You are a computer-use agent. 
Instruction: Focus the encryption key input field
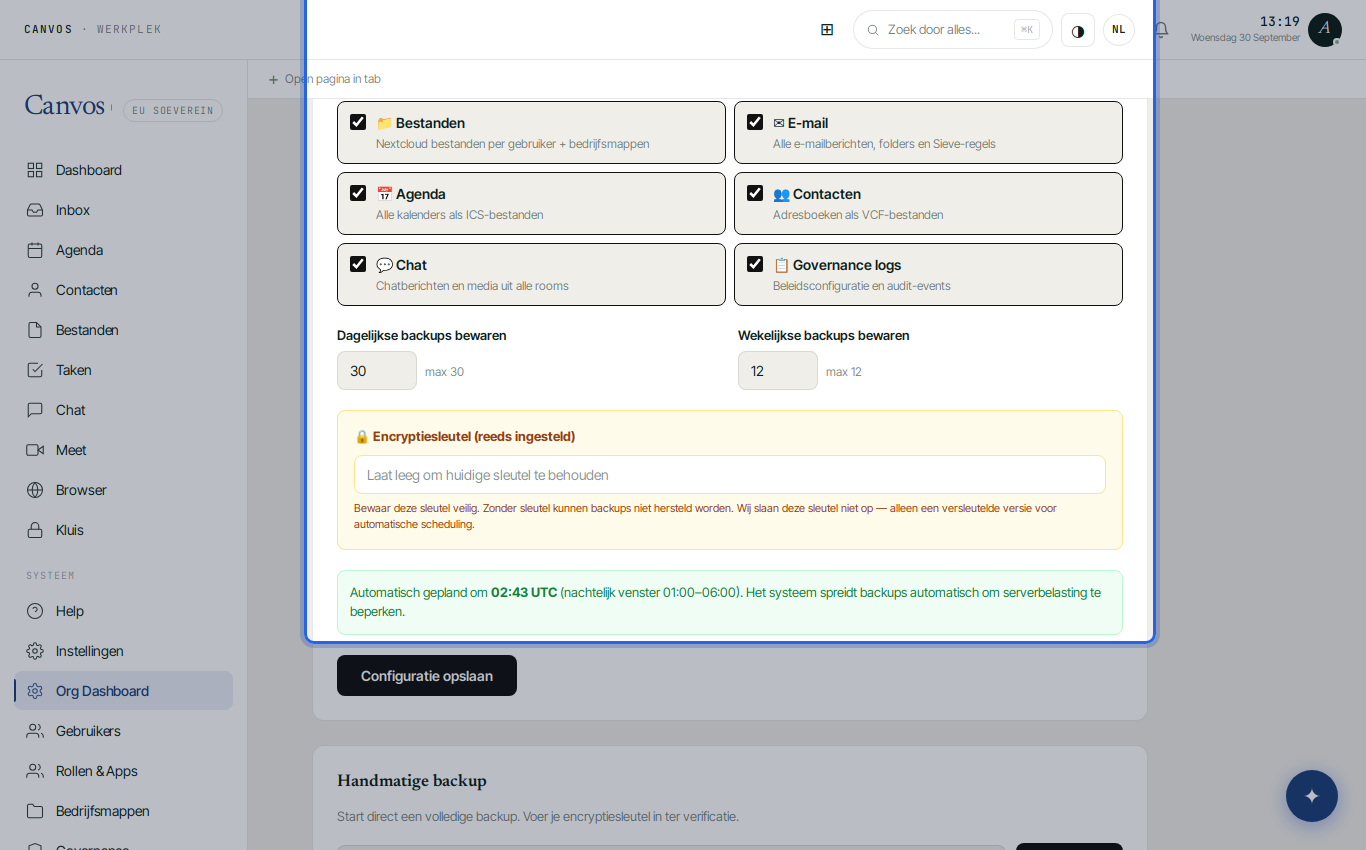[730, 475]
